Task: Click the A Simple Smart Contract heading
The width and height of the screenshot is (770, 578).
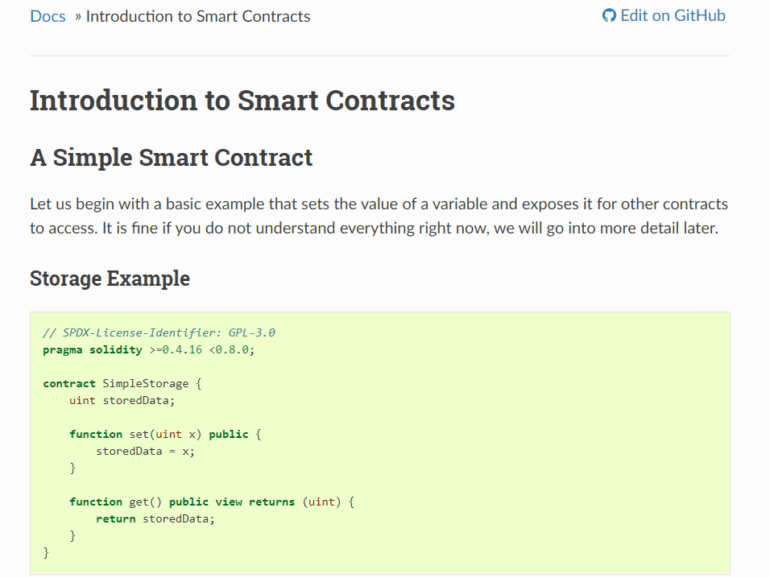Action: [171, 158]
